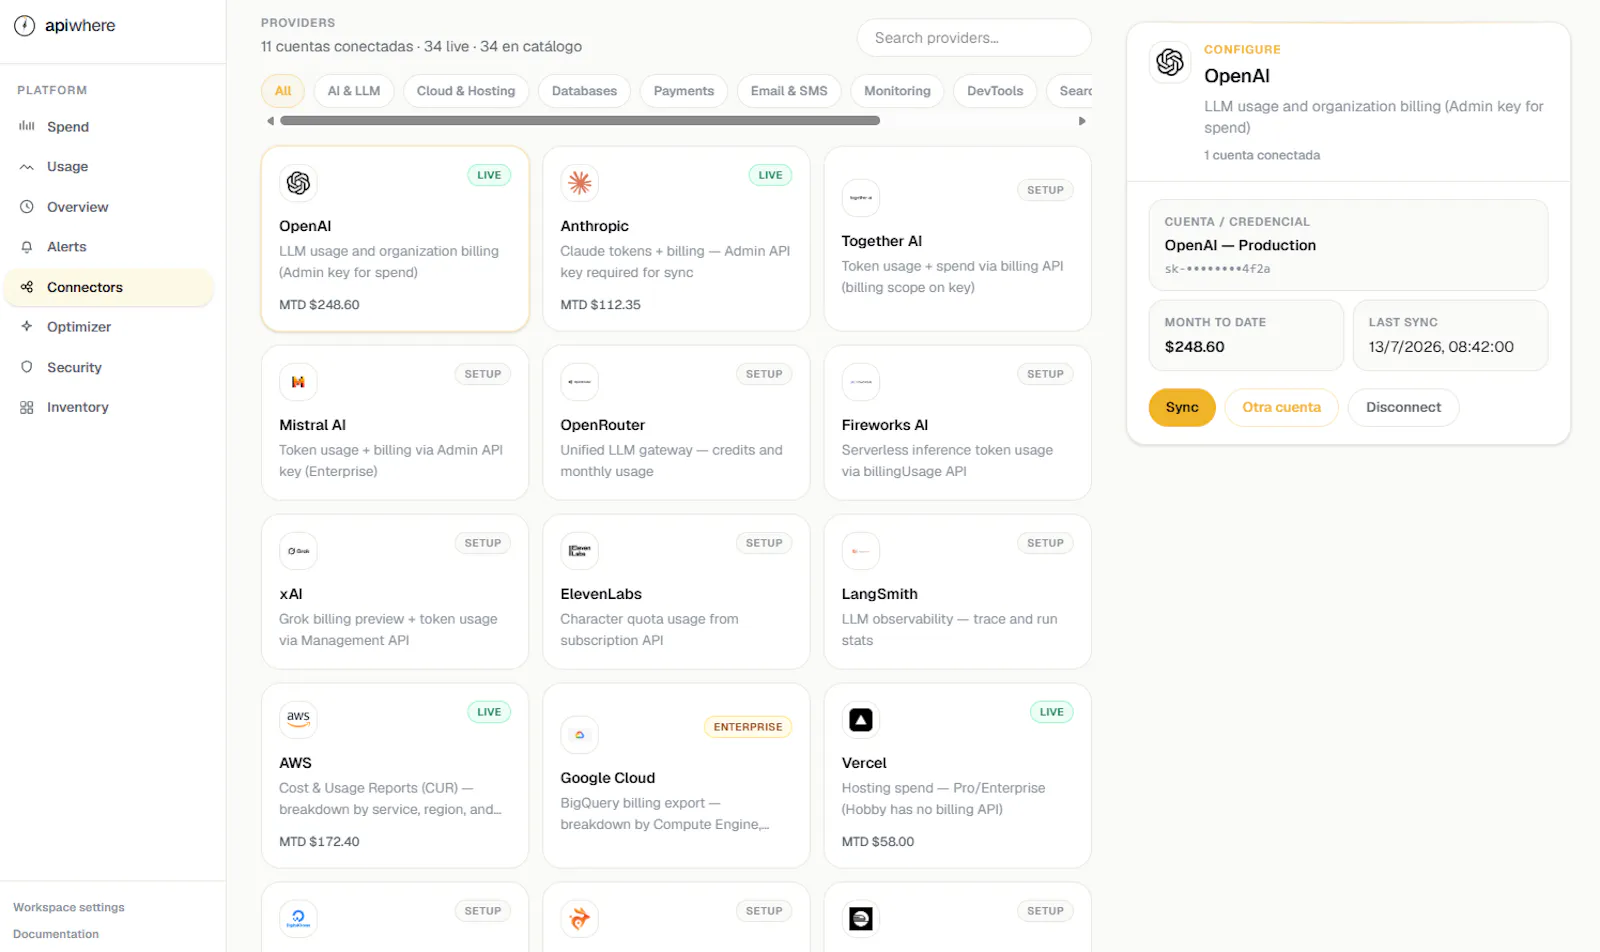Viewport: 1600px width, 952px height.
Task: Click the LangSmith logo
Action: pos(861,551)
